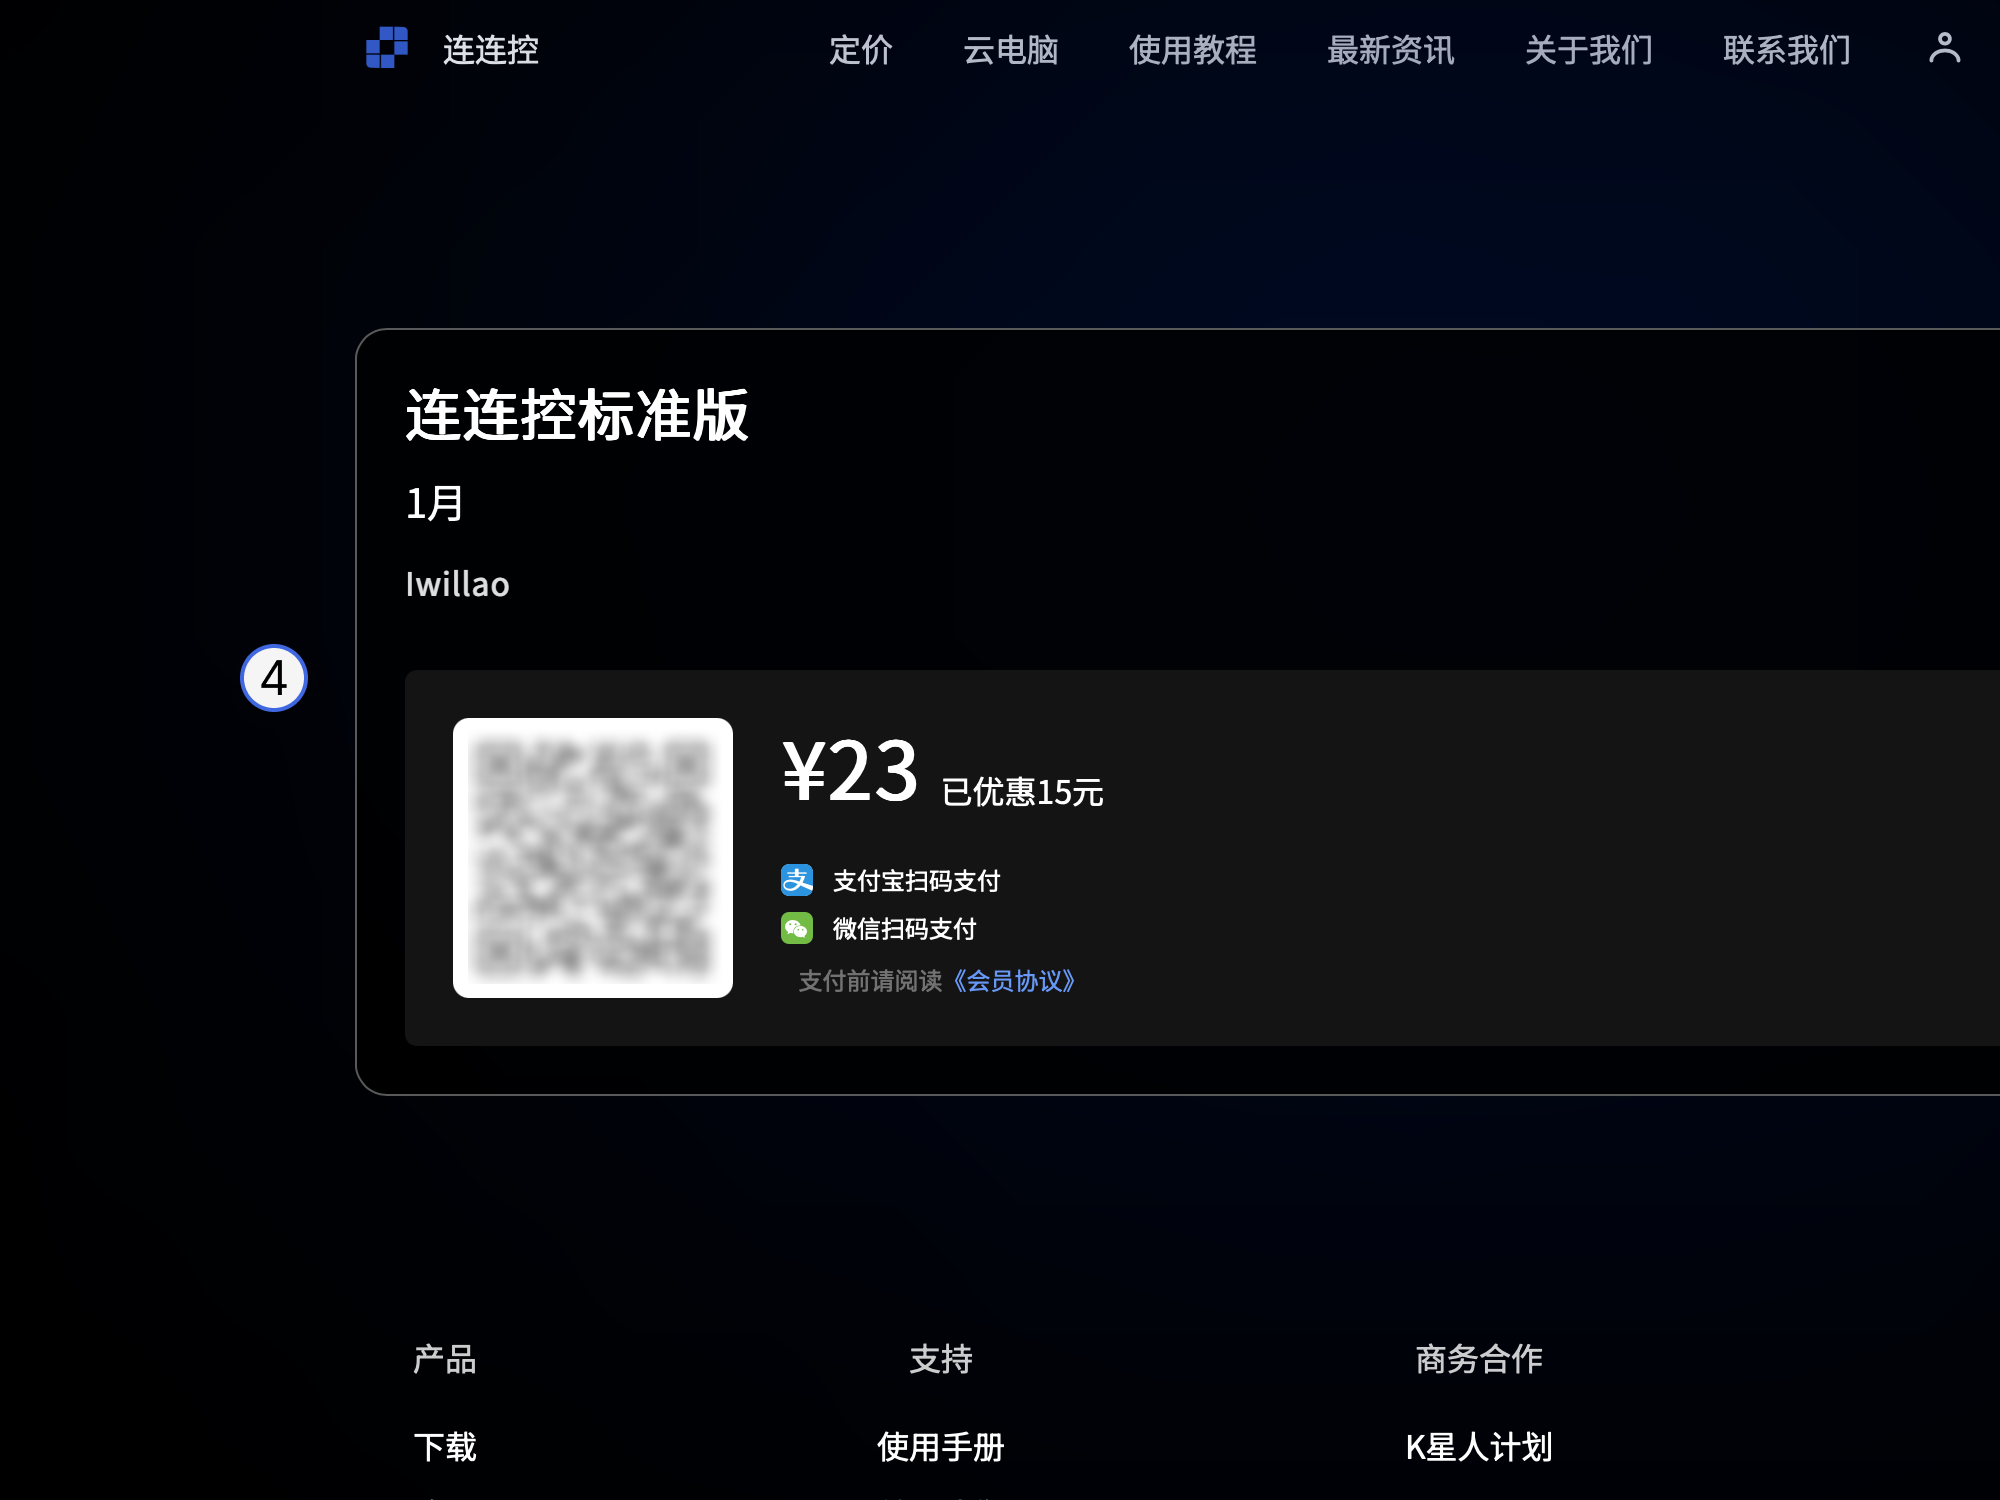Select 微信扫码支付 payment option text
Viewport: 2000px width, 1500px height.
(x=905, y=929)
